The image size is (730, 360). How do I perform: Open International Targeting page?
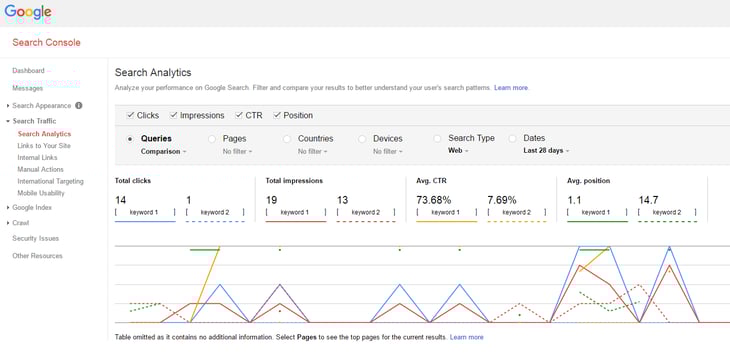coord(50,181)
